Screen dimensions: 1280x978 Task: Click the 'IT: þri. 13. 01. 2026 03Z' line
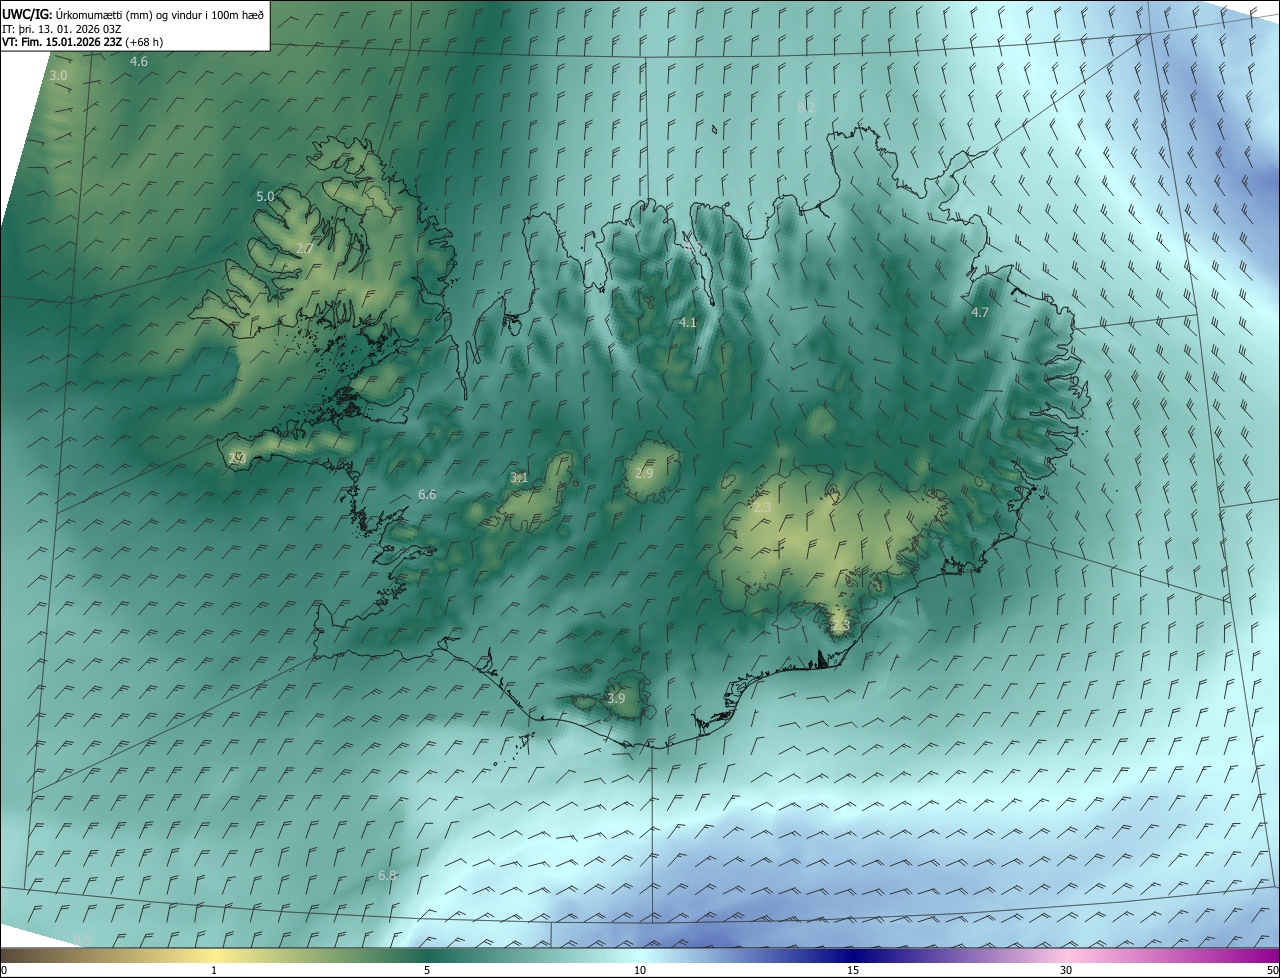[x=61, y=29]
